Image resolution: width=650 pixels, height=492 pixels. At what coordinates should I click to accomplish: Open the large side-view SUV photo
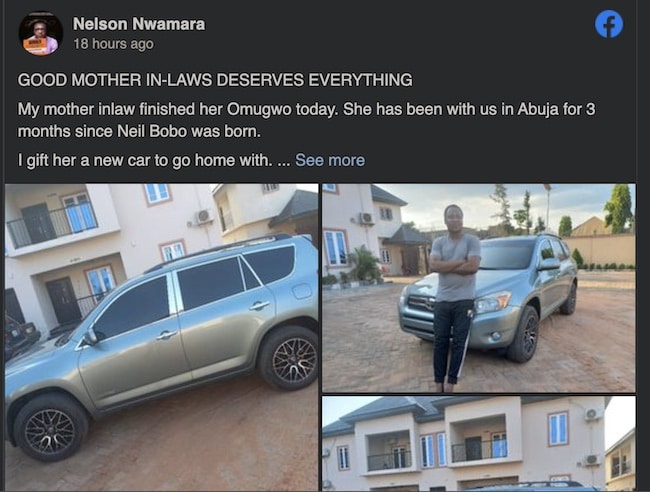click(x=161, y=337)
